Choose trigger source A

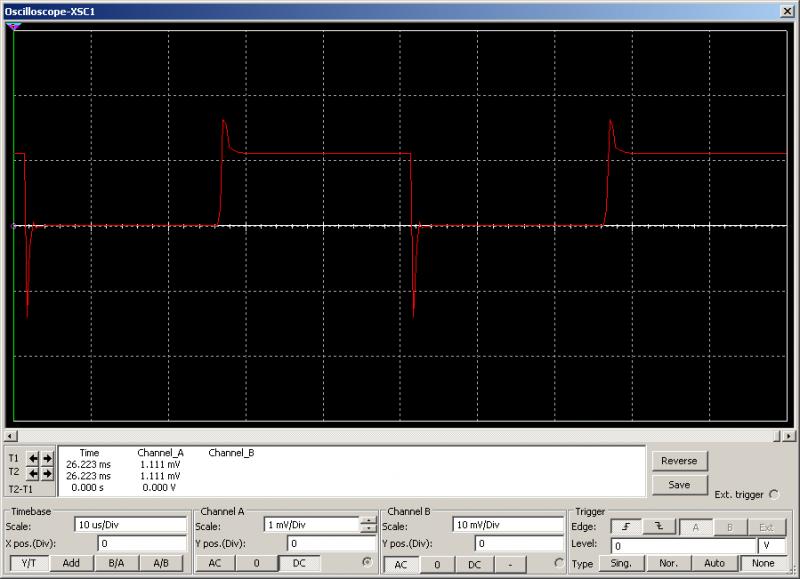(x=695, y=527)
